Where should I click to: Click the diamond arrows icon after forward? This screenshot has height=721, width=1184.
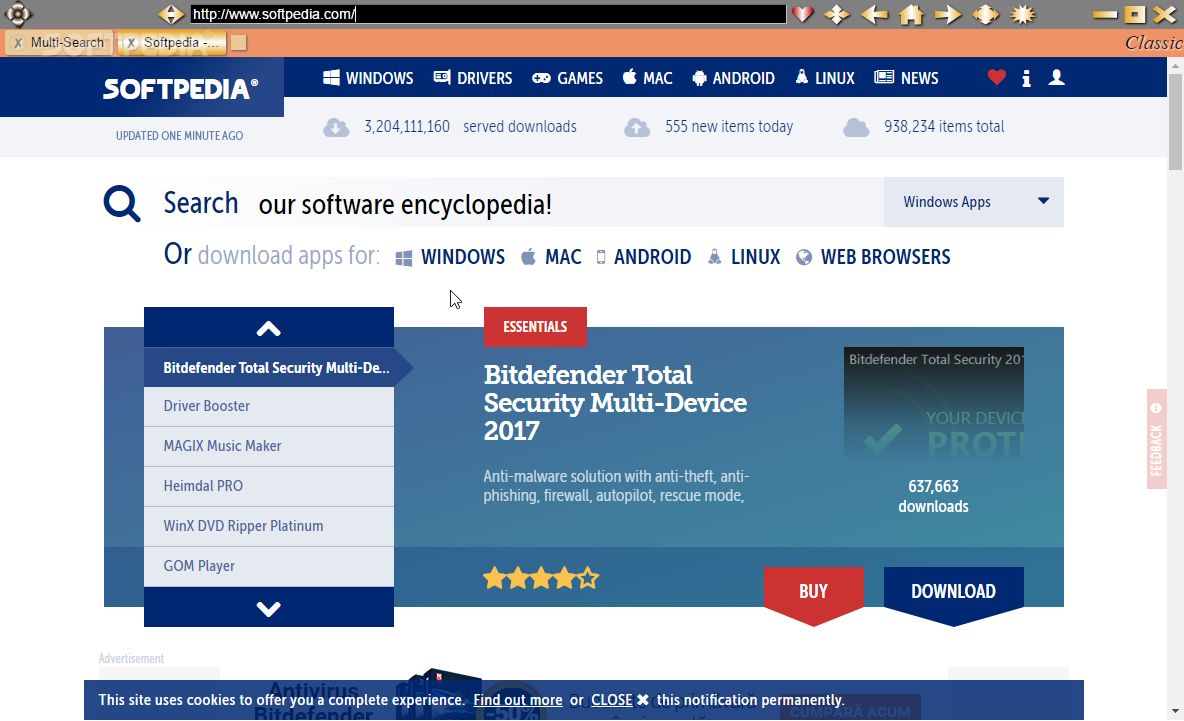(985, 14)
